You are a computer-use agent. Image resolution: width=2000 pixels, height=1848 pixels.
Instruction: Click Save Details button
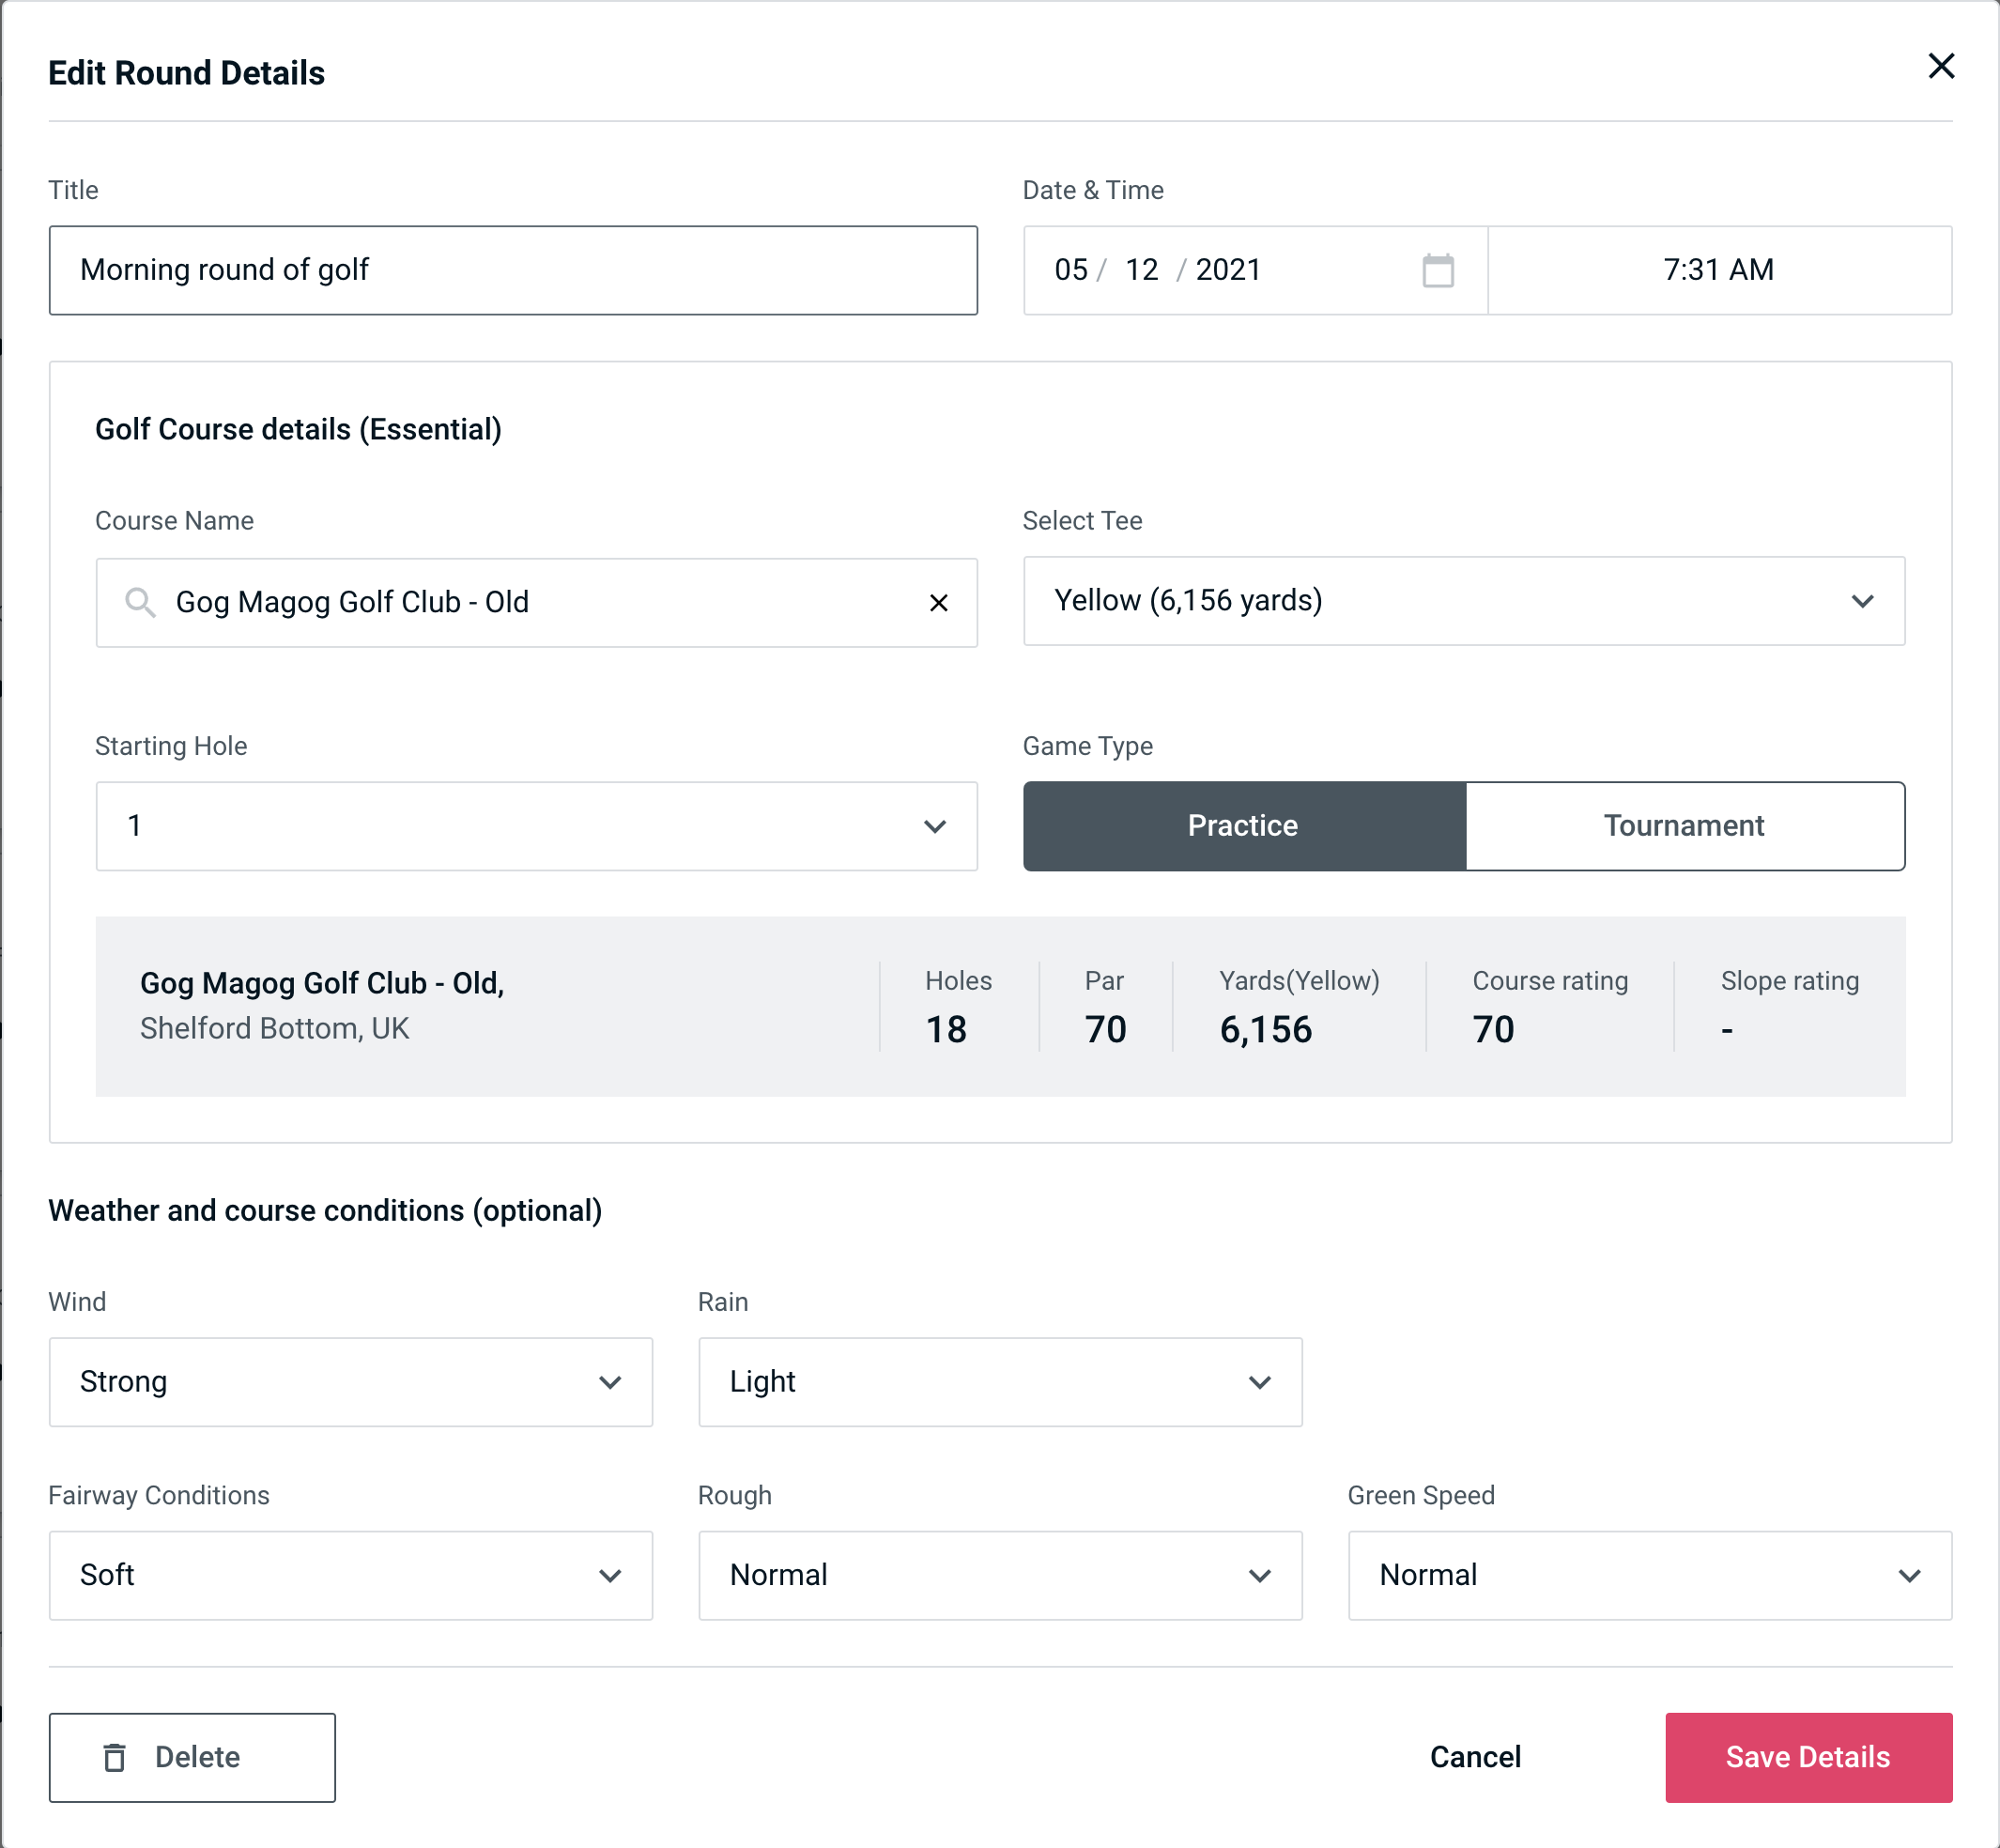pyautogui.click(x=1807, y=1758)
